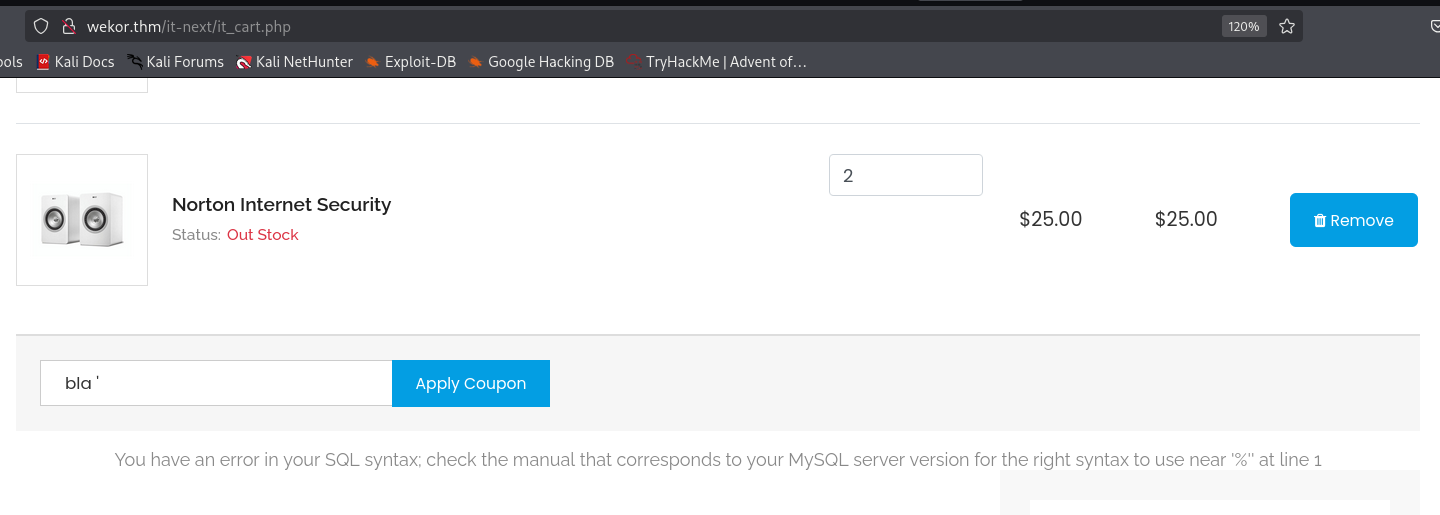Click the Apply Coupon button

pos(471,383)
